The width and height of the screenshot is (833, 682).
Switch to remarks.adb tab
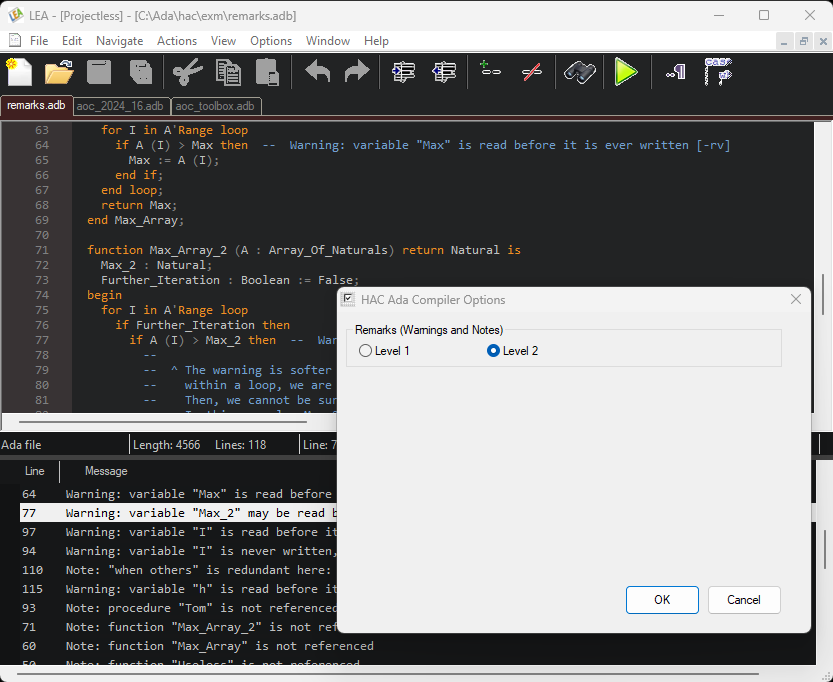[36, 105]
